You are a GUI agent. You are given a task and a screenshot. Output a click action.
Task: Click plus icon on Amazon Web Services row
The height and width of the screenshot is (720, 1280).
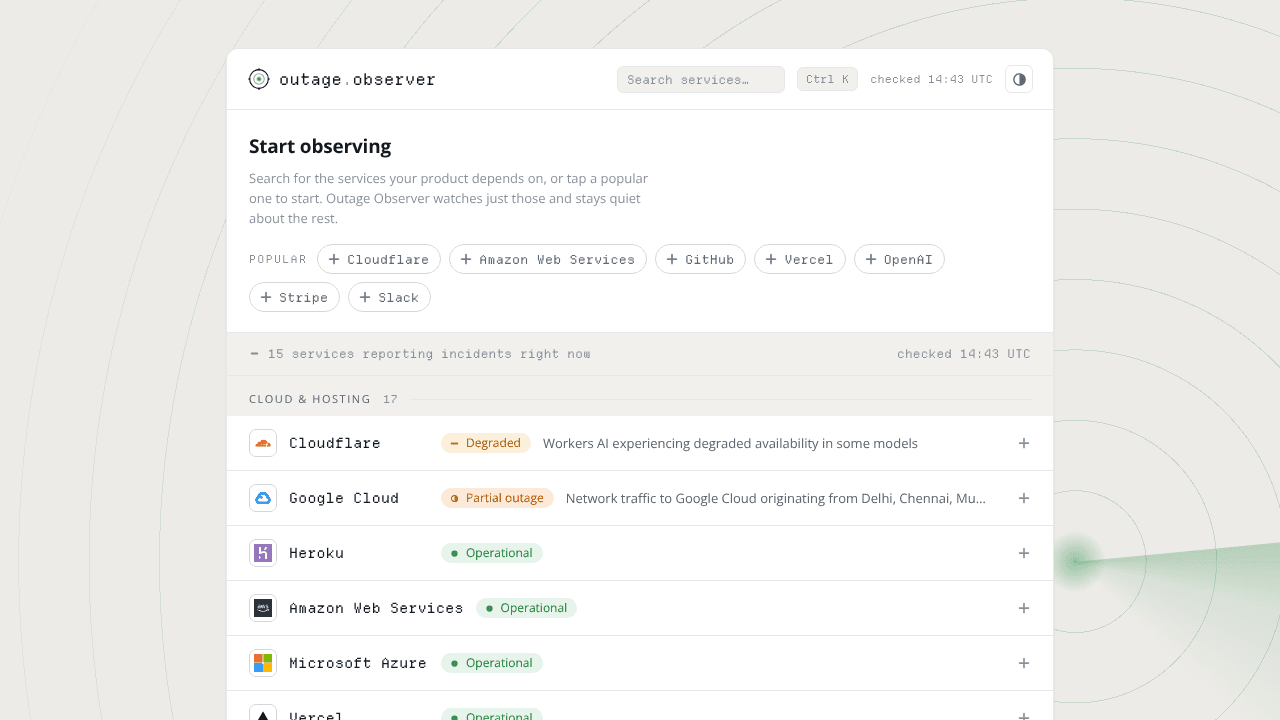click(1024, 608)
